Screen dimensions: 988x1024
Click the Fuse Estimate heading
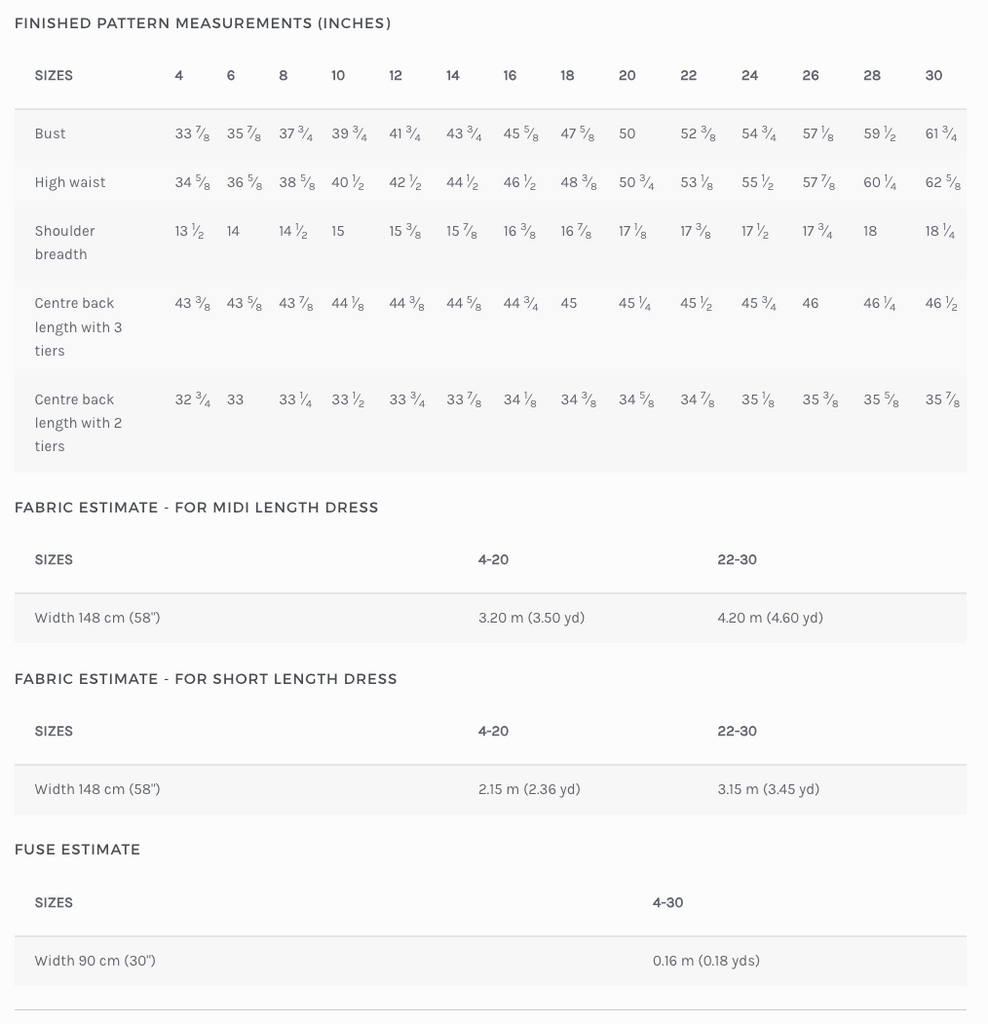pos(77,850)
